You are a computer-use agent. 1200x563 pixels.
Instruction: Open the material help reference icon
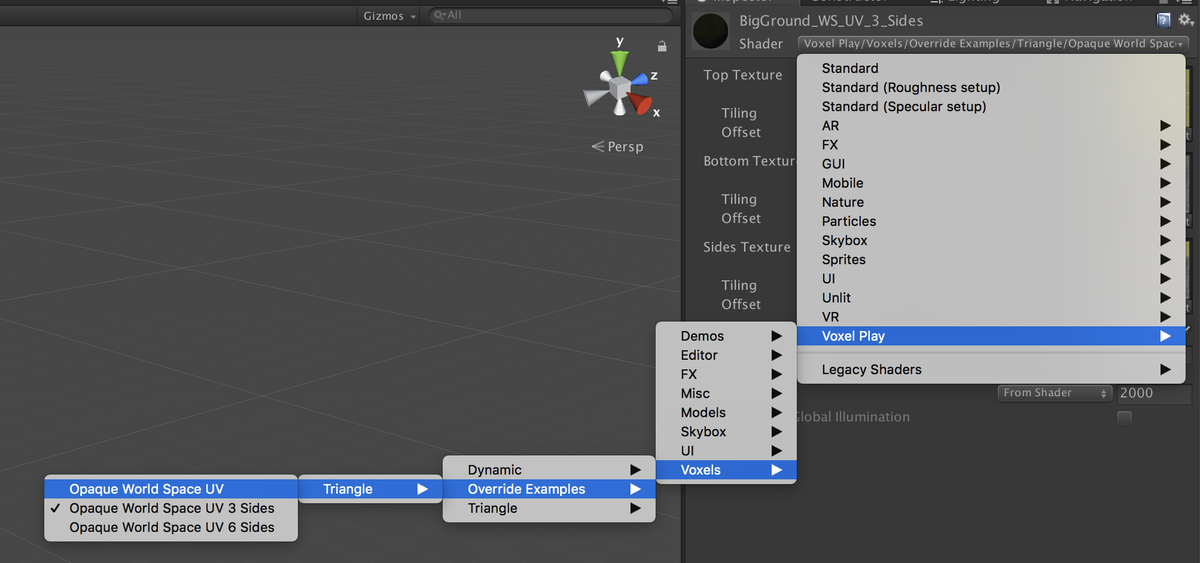(1163, 20)
